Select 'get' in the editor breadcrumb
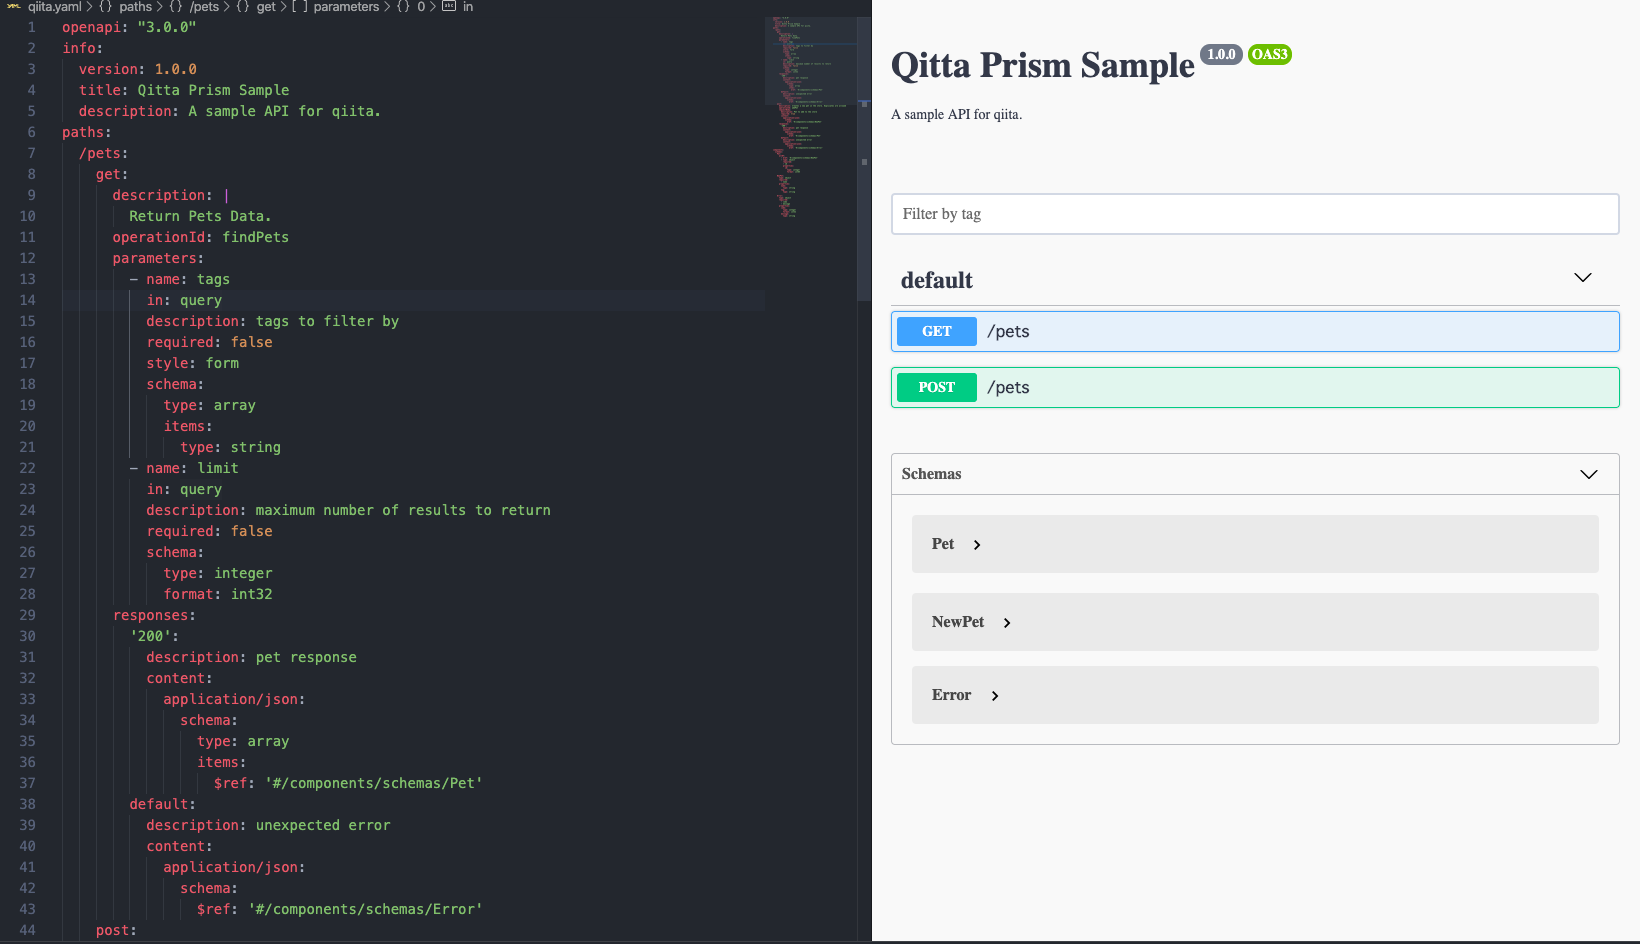 tap(265, 6)
